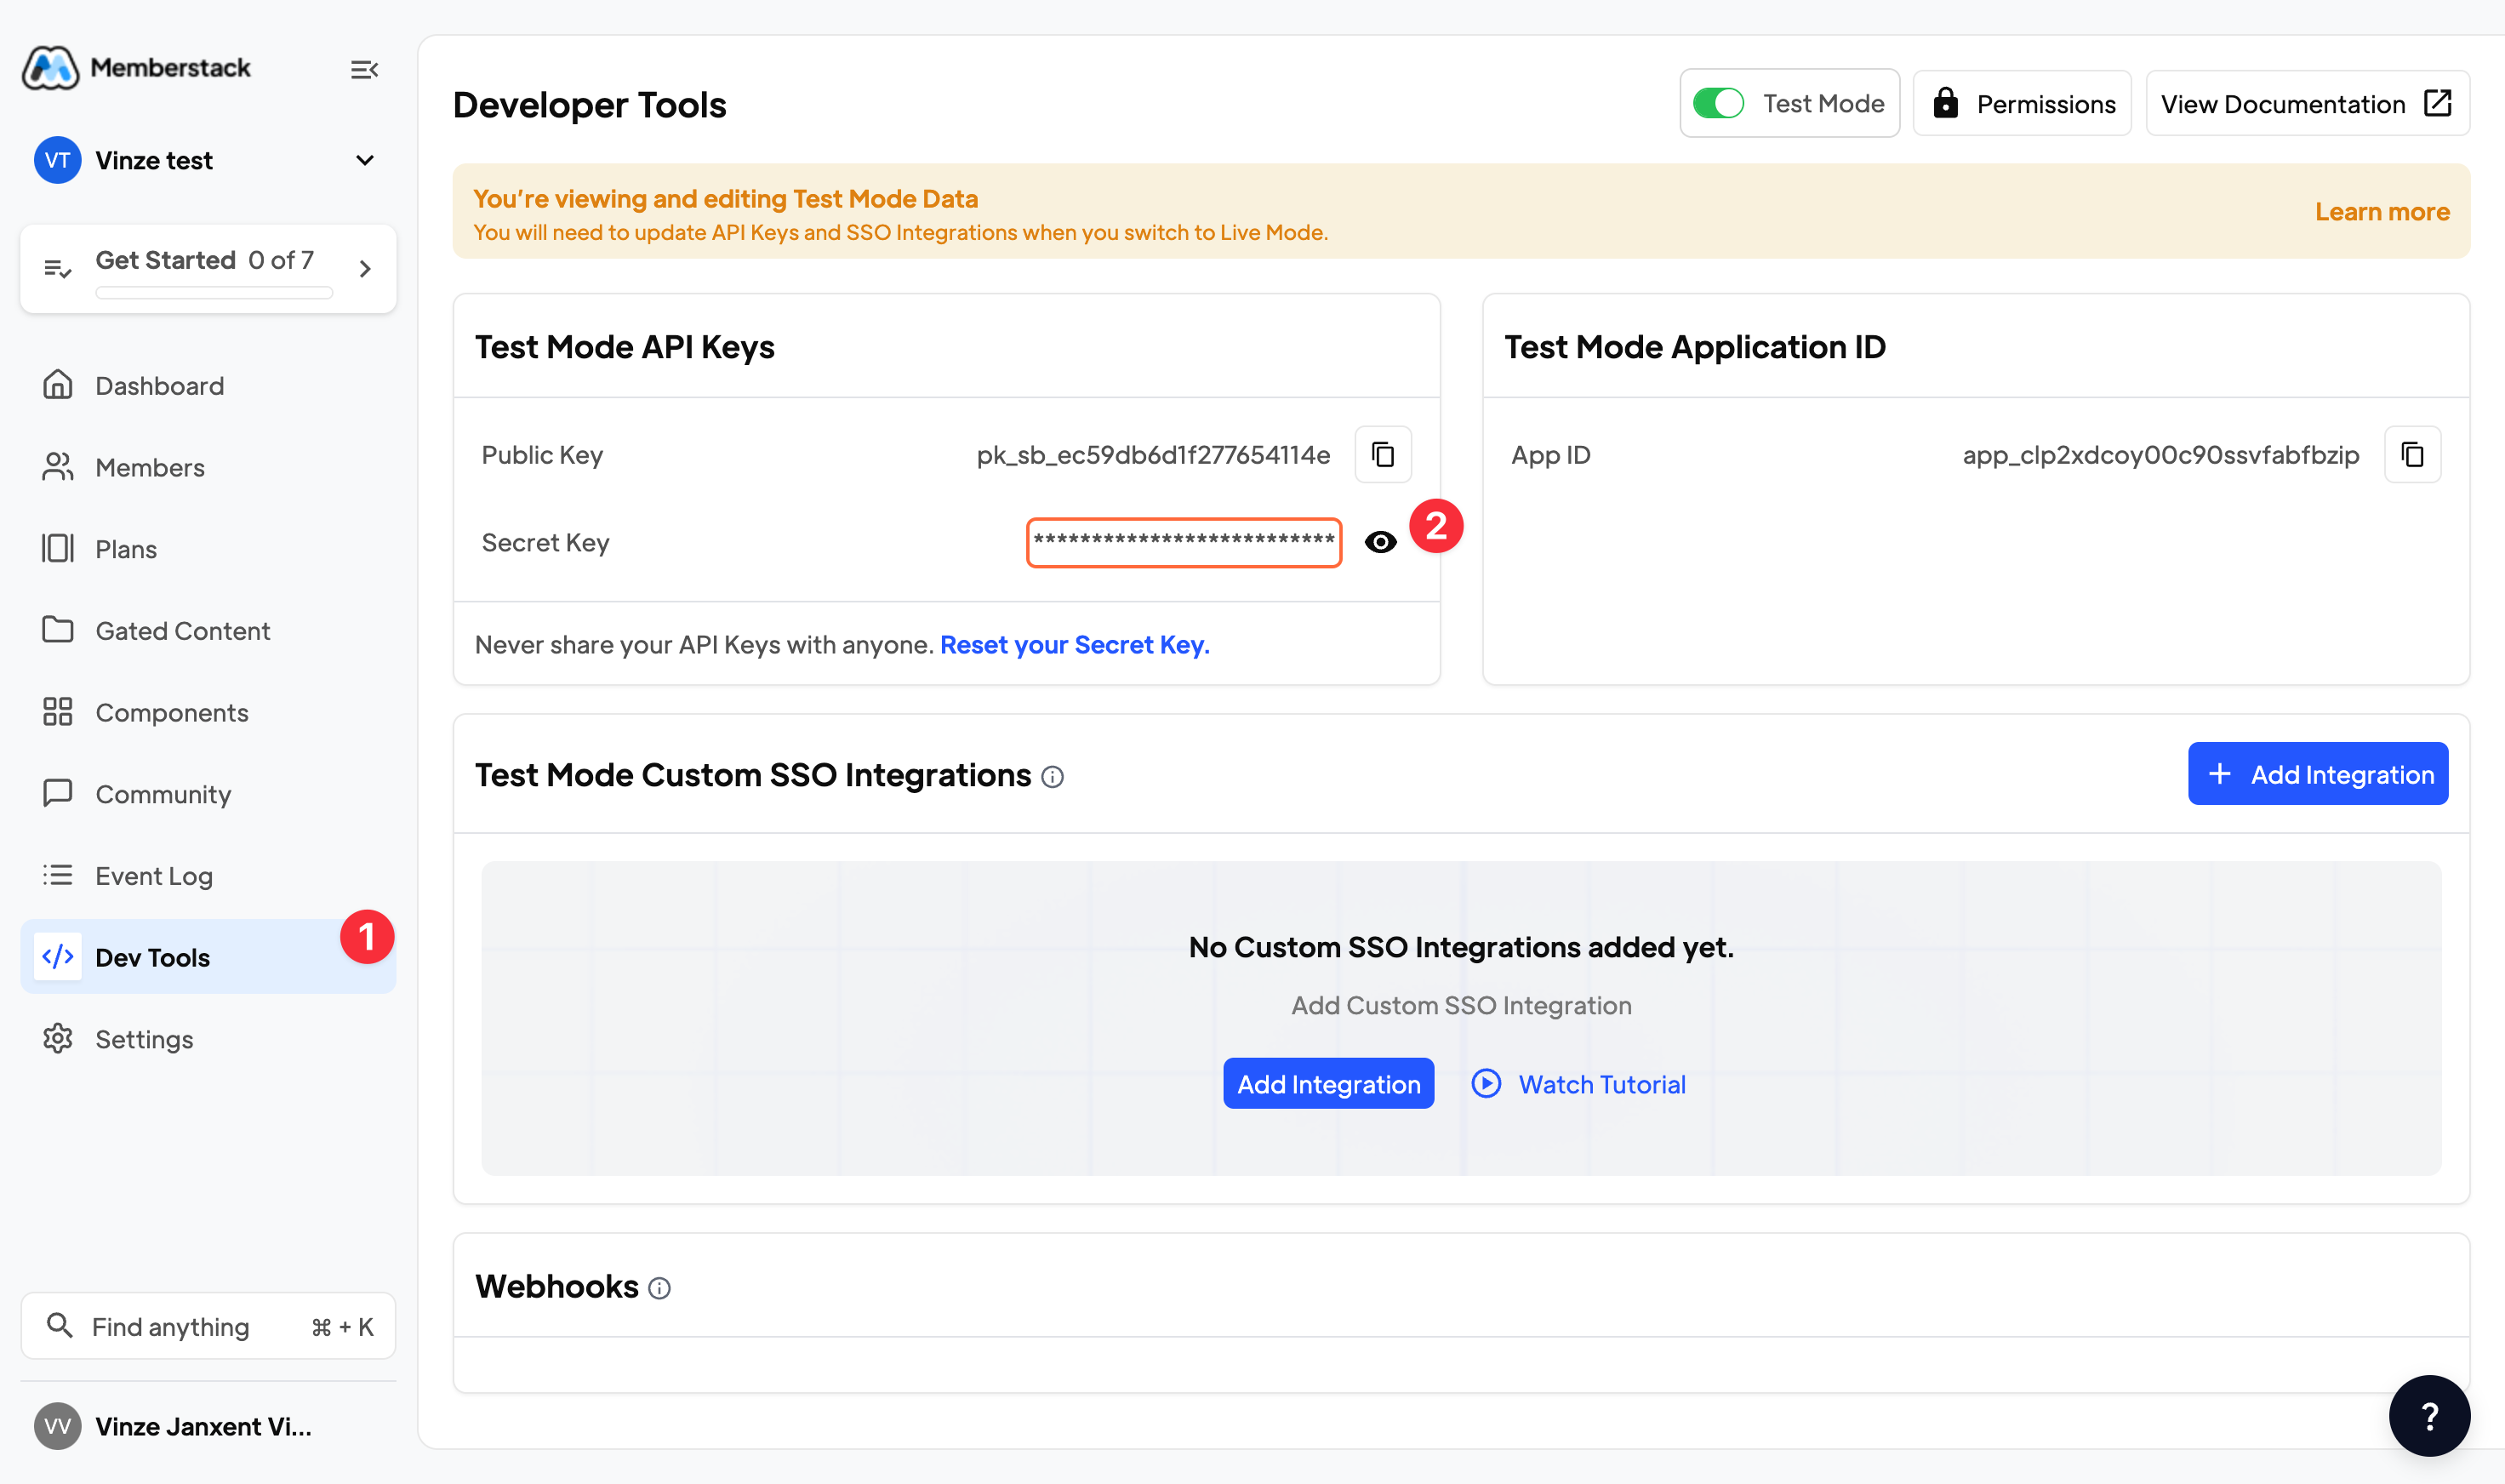Go to Gated Content in sidebar
The image size is (2505, 1484).
(182, 631)
